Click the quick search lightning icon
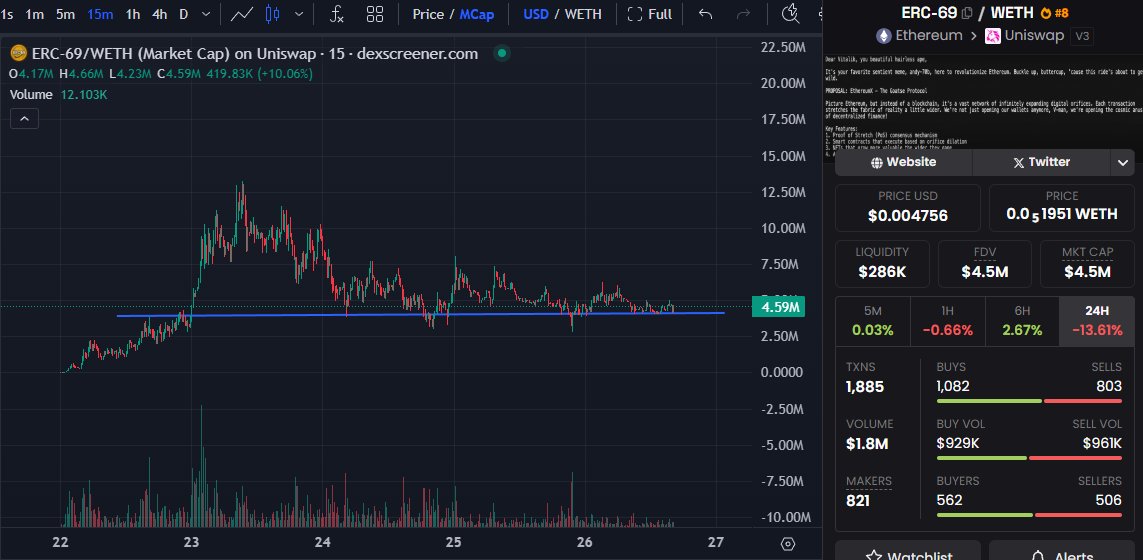 click(790, 14)
